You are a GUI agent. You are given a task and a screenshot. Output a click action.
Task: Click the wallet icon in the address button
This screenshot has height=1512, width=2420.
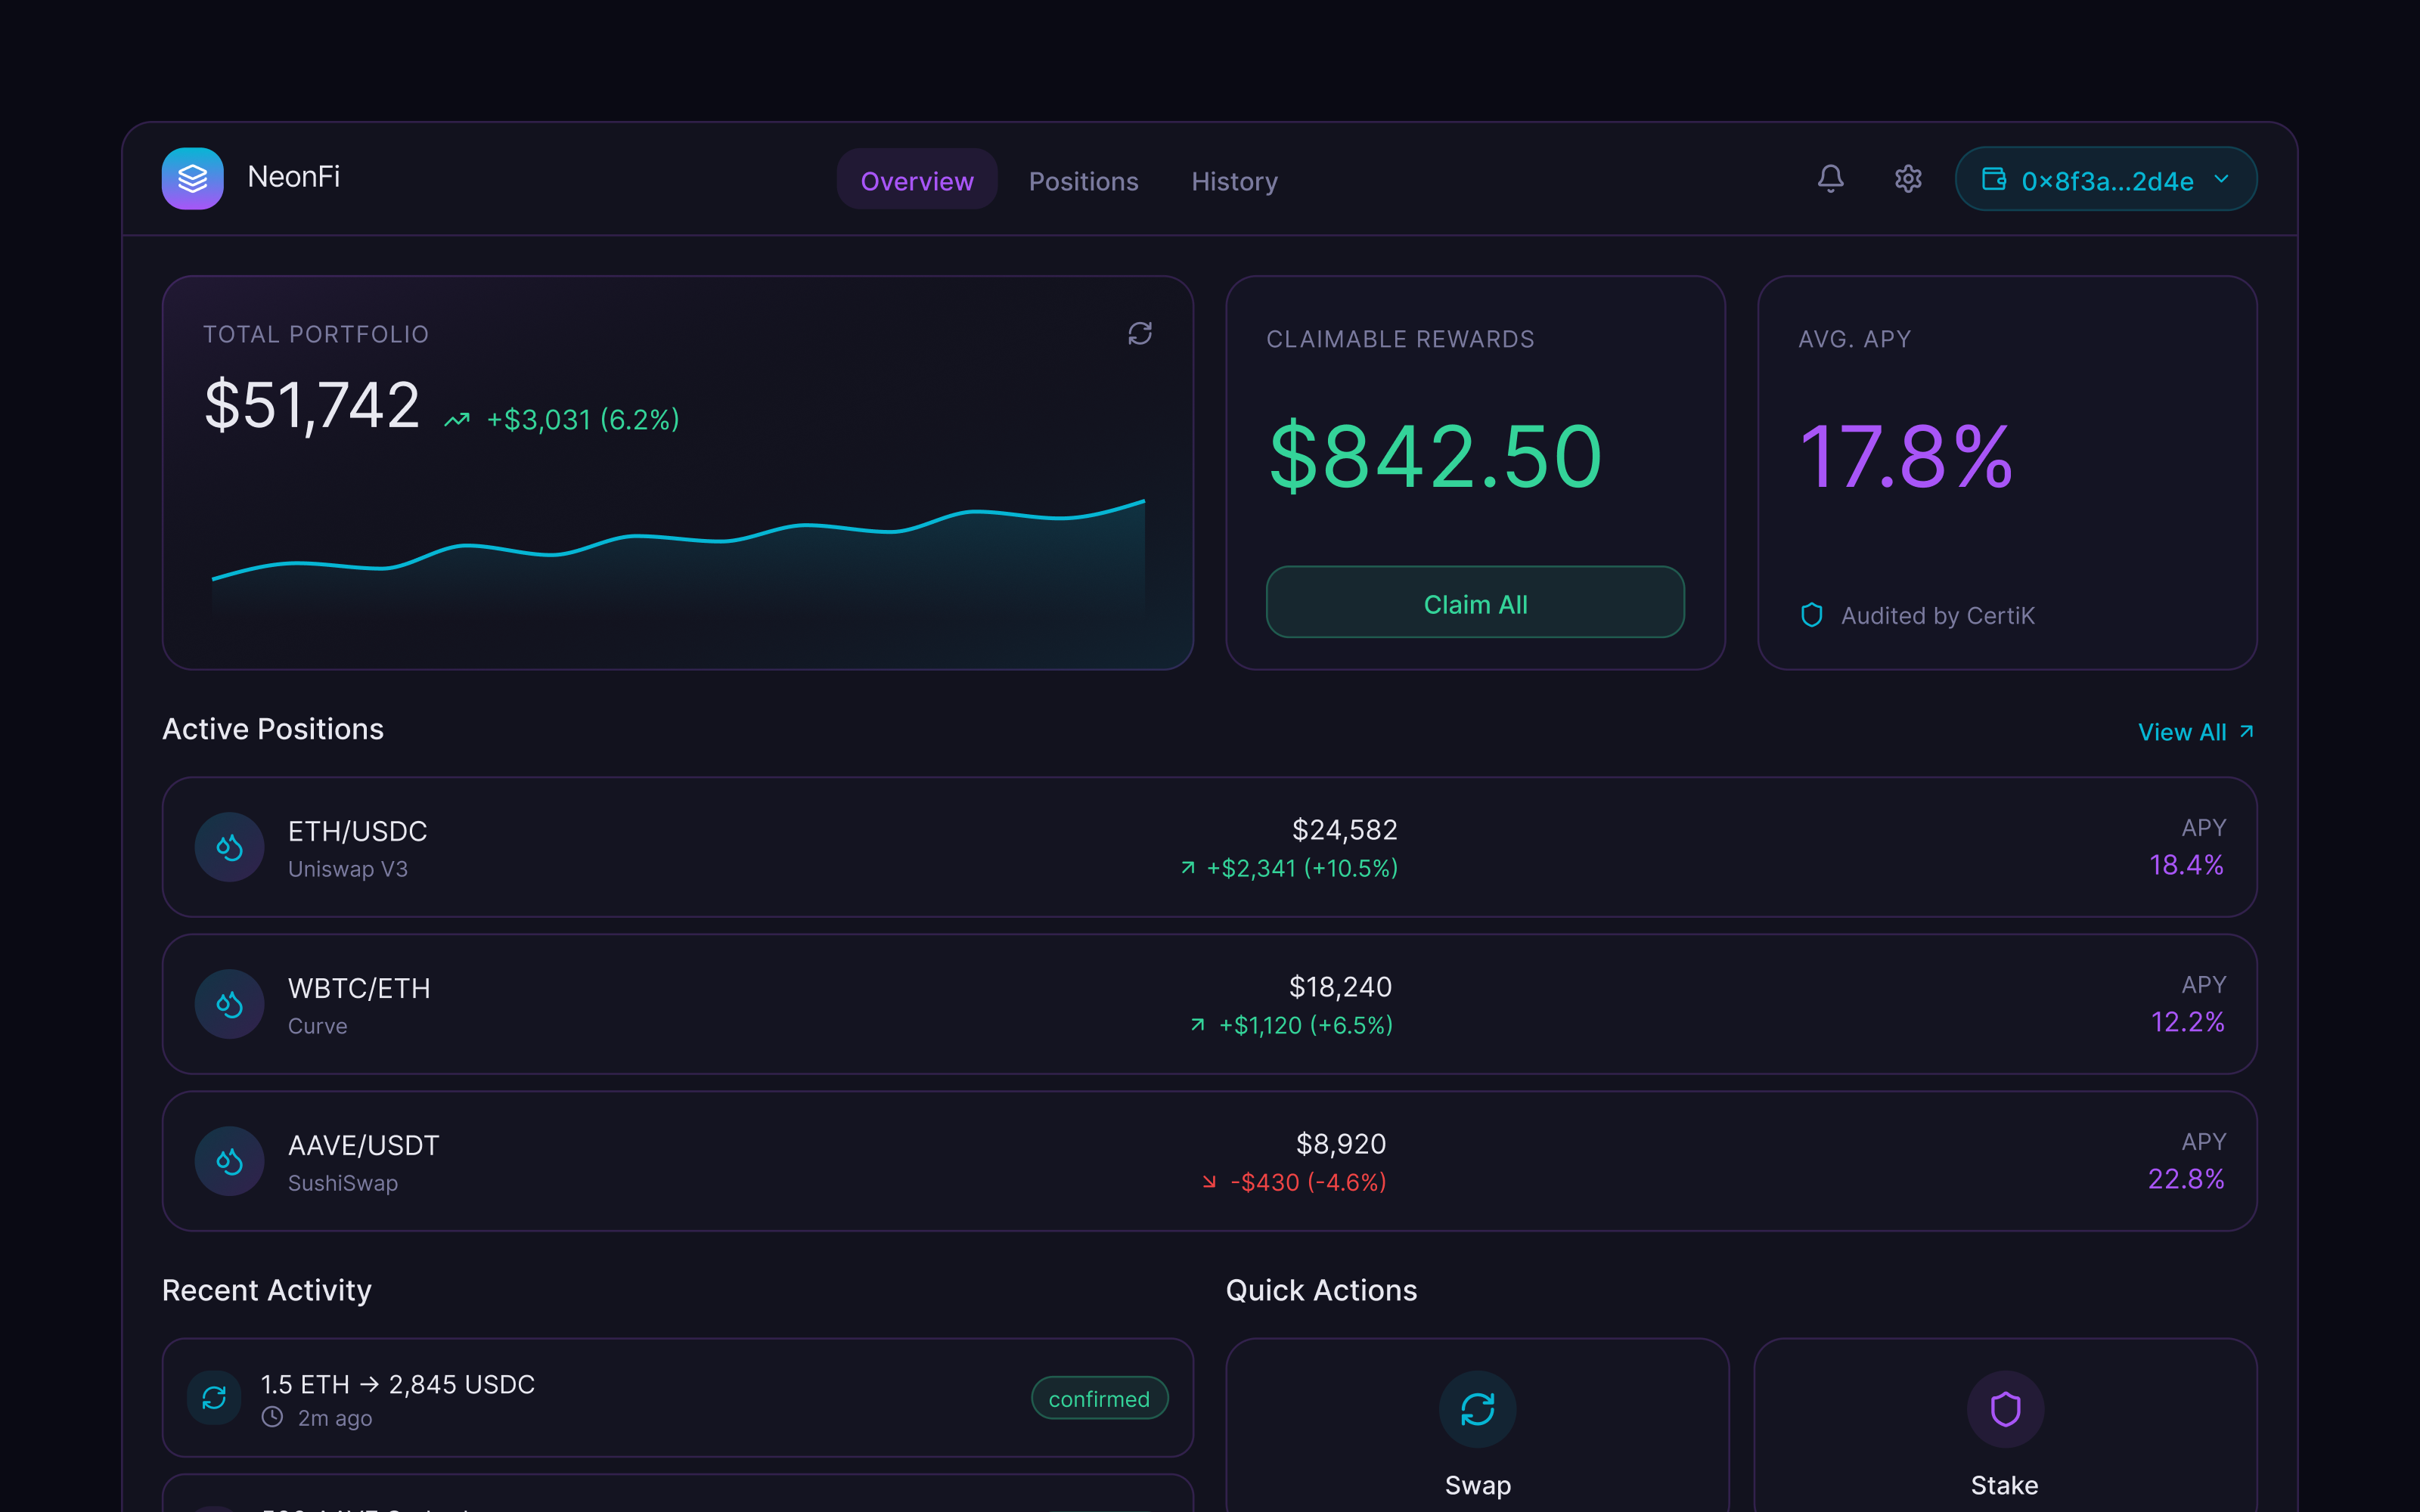tap(1994, 179)
